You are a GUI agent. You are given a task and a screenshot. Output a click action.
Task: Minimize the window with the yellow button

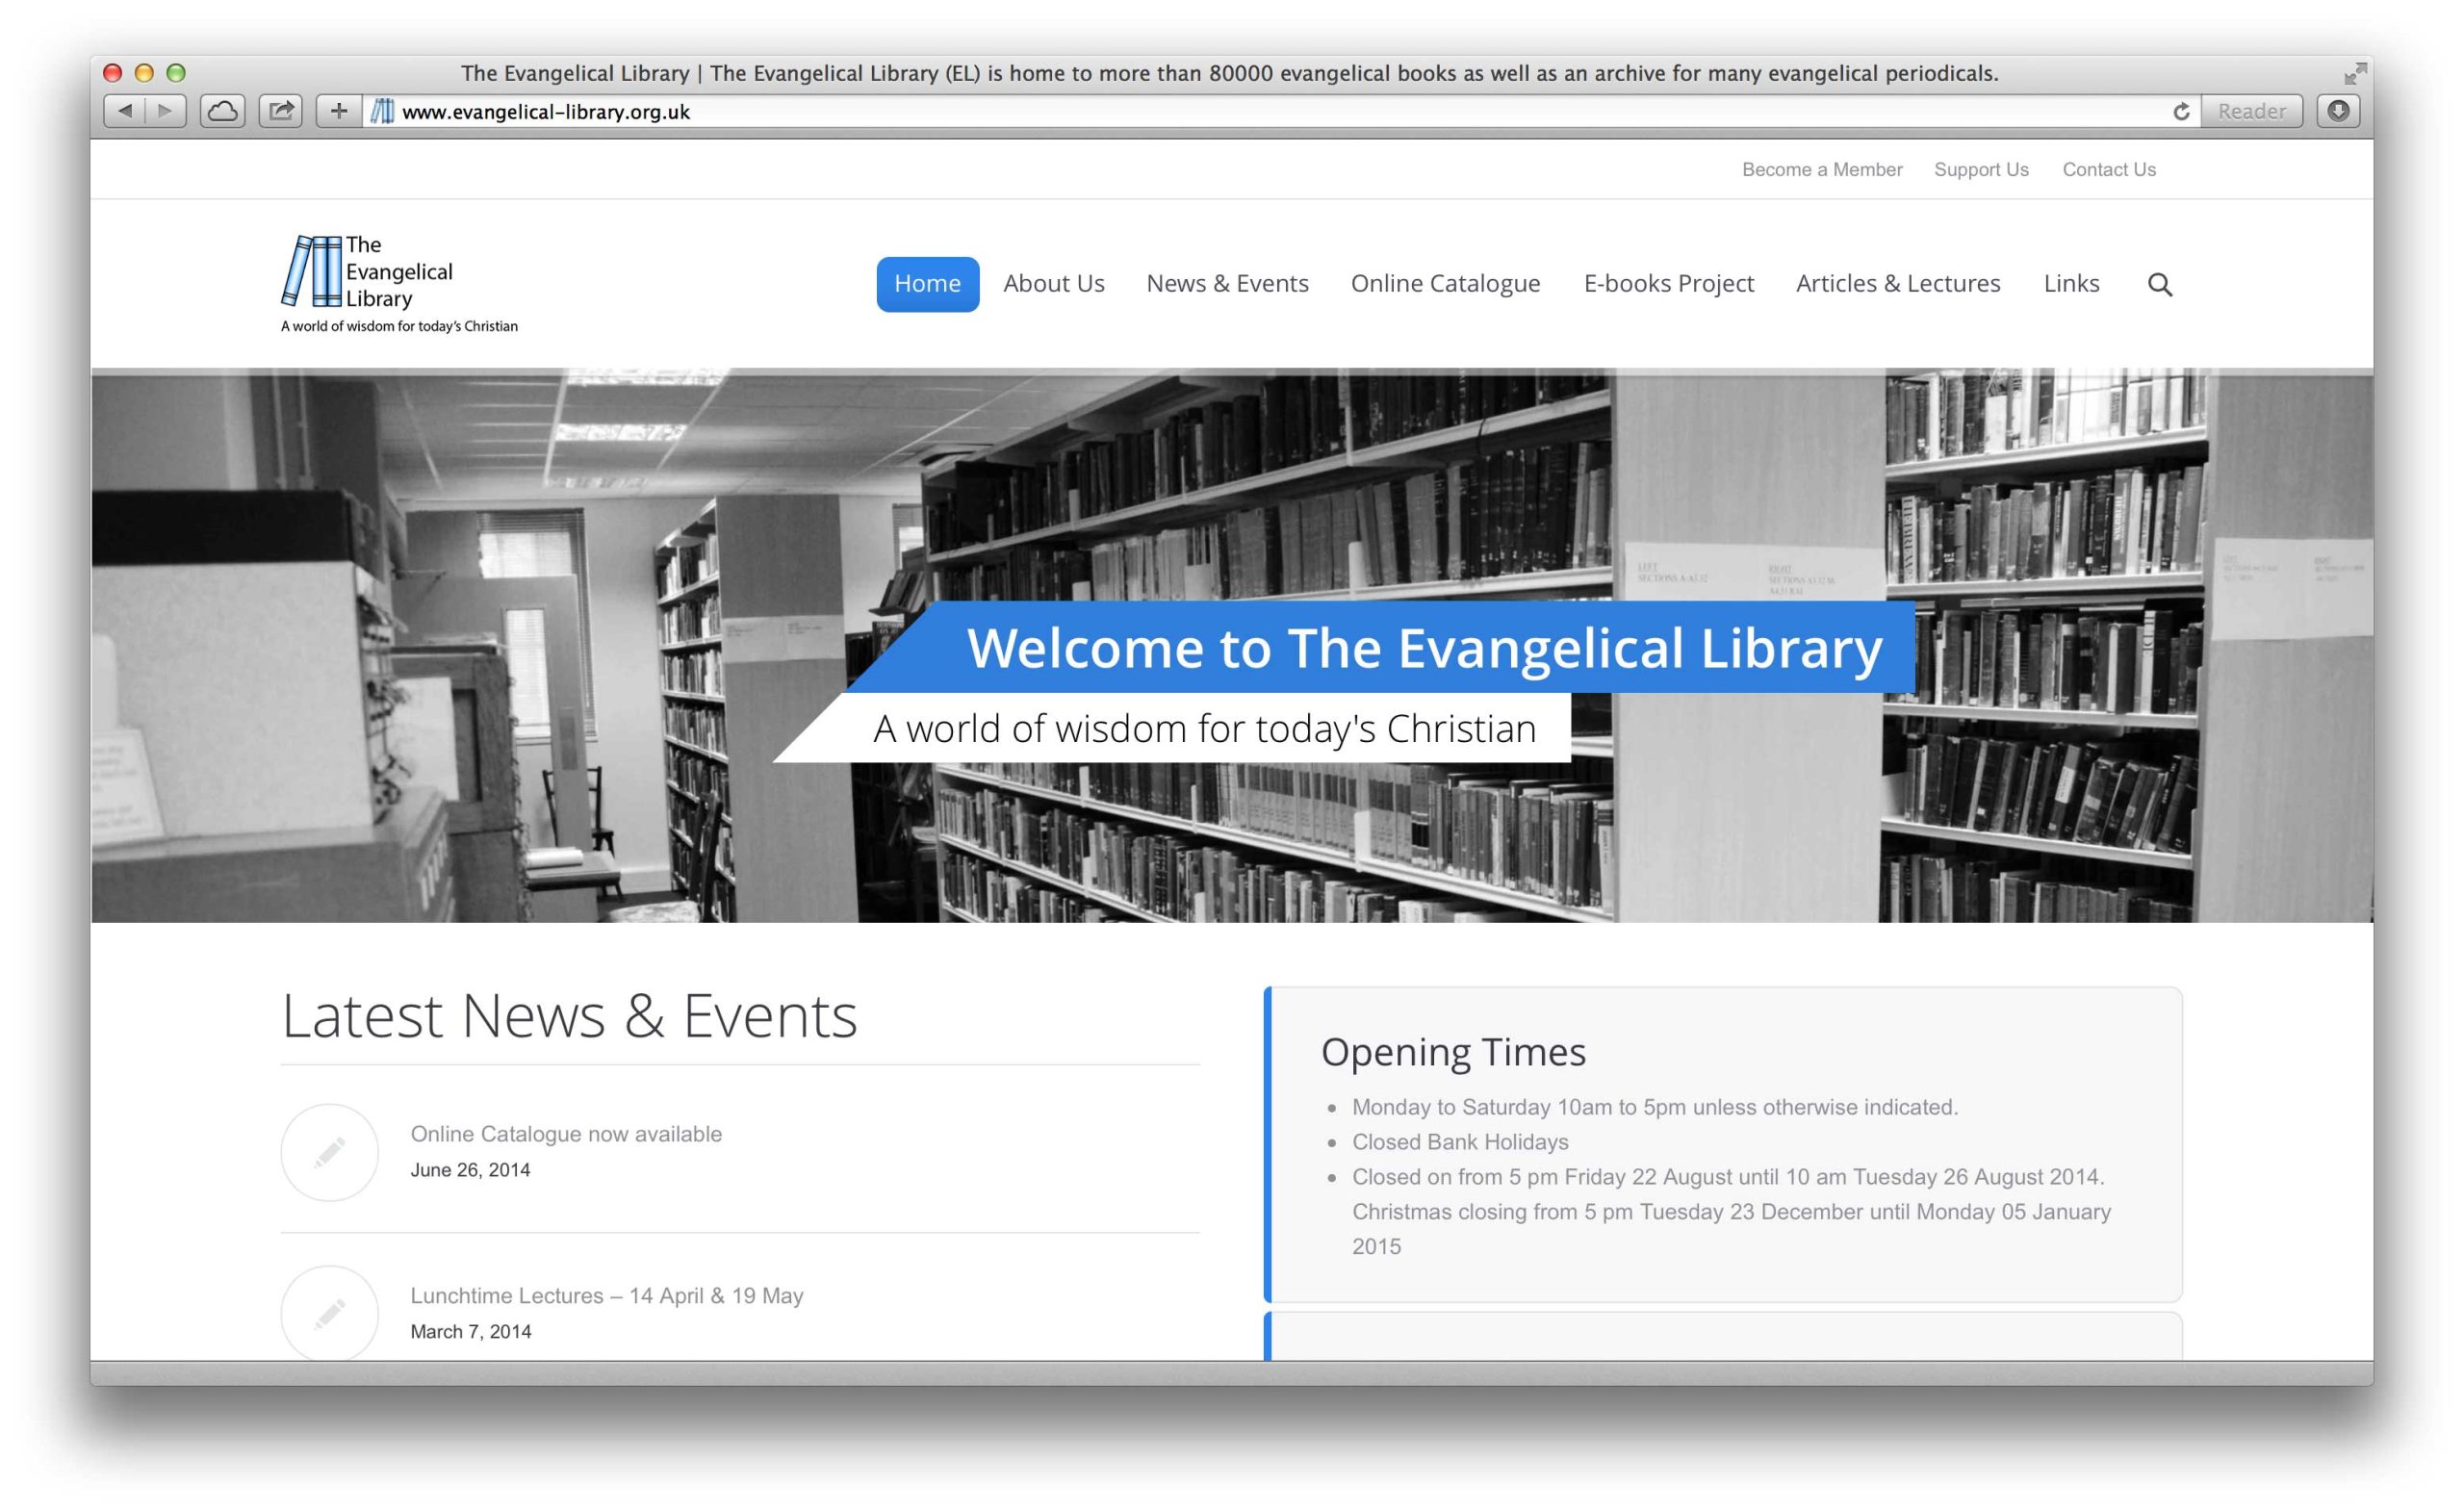click(144, 73)
